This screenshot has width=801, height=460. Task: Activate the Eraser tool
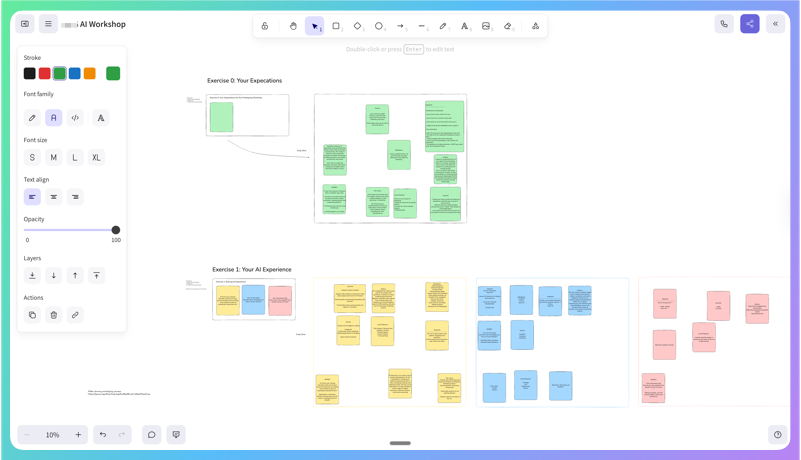[508, 26]
